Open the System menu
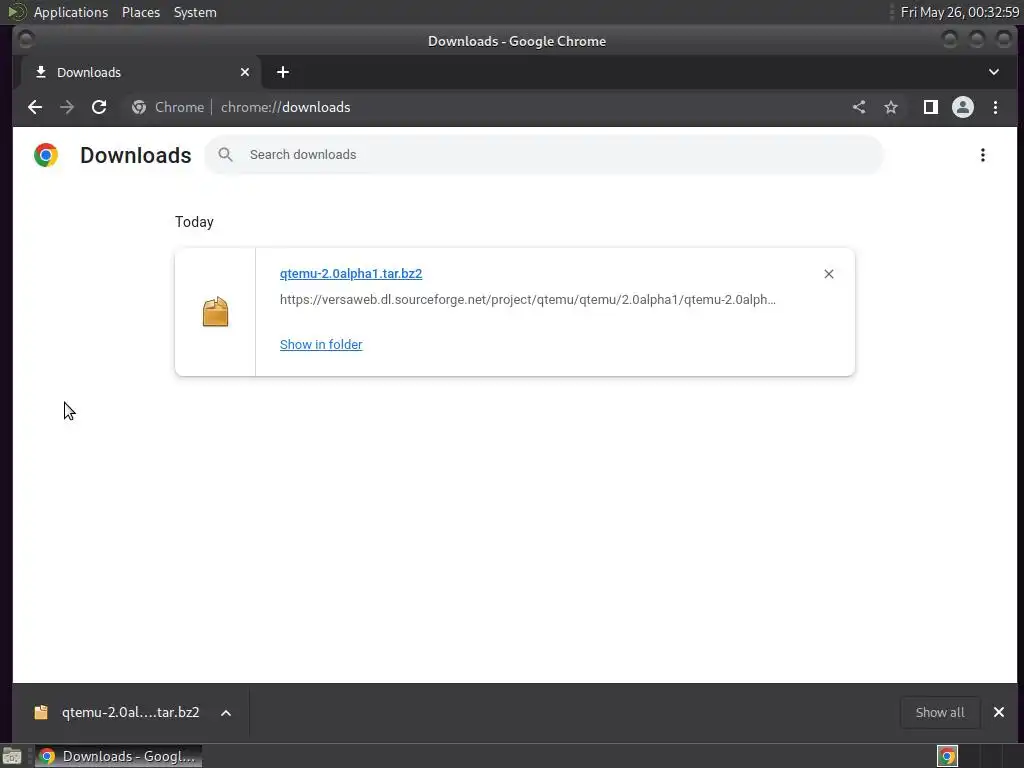Viewport: 1024px width, 768px height. click(x=195, y=12)
